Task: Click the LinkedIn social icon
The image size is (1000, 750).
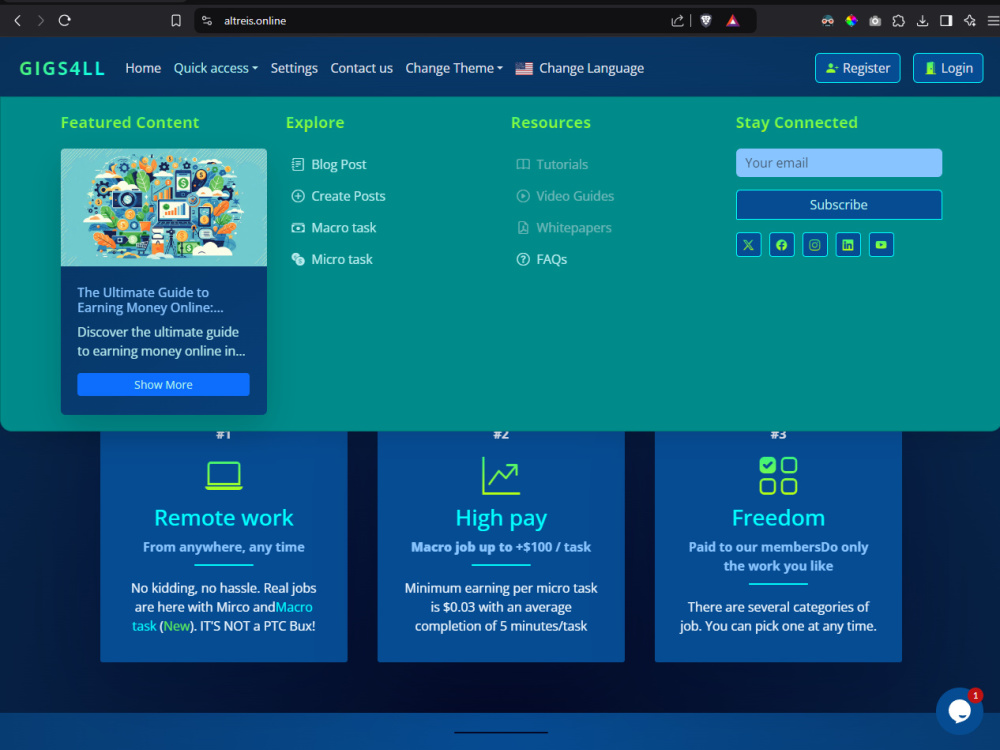Action: (848, 245)
